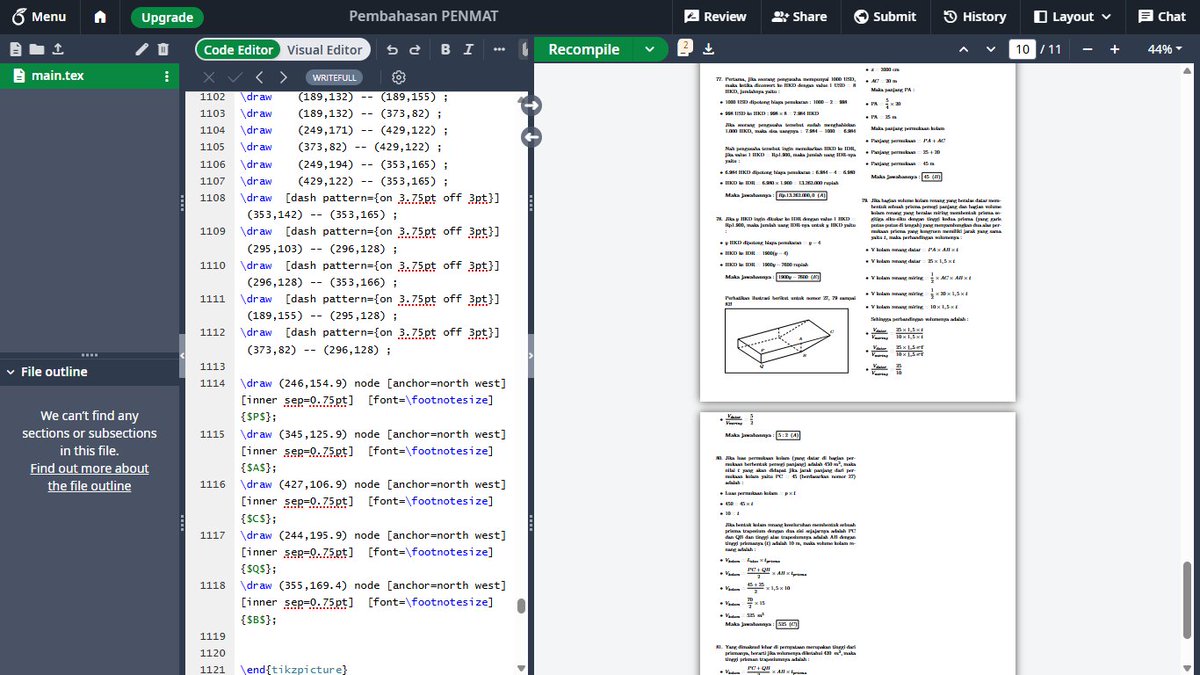This screenshot has height=675, width=1200.
Task: Click line number 1108 in gutter
Action: point(213,198)
